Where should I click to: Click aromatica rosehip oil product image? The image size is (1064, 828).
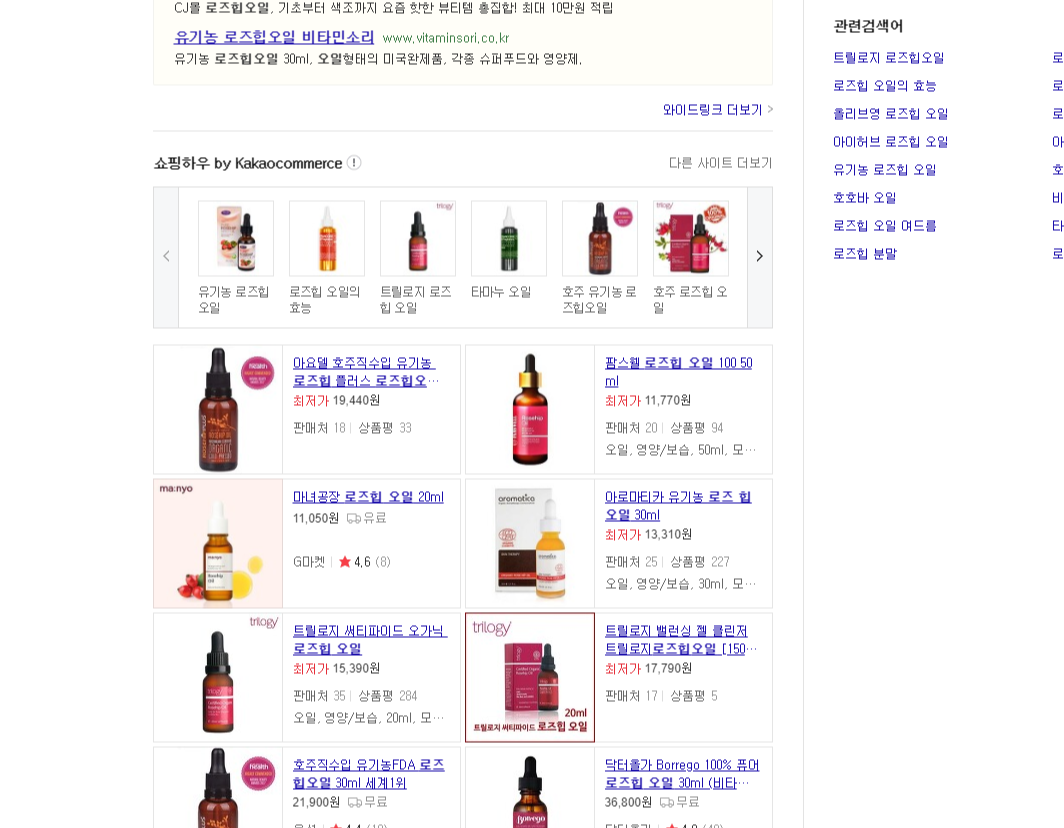point(530,543)
